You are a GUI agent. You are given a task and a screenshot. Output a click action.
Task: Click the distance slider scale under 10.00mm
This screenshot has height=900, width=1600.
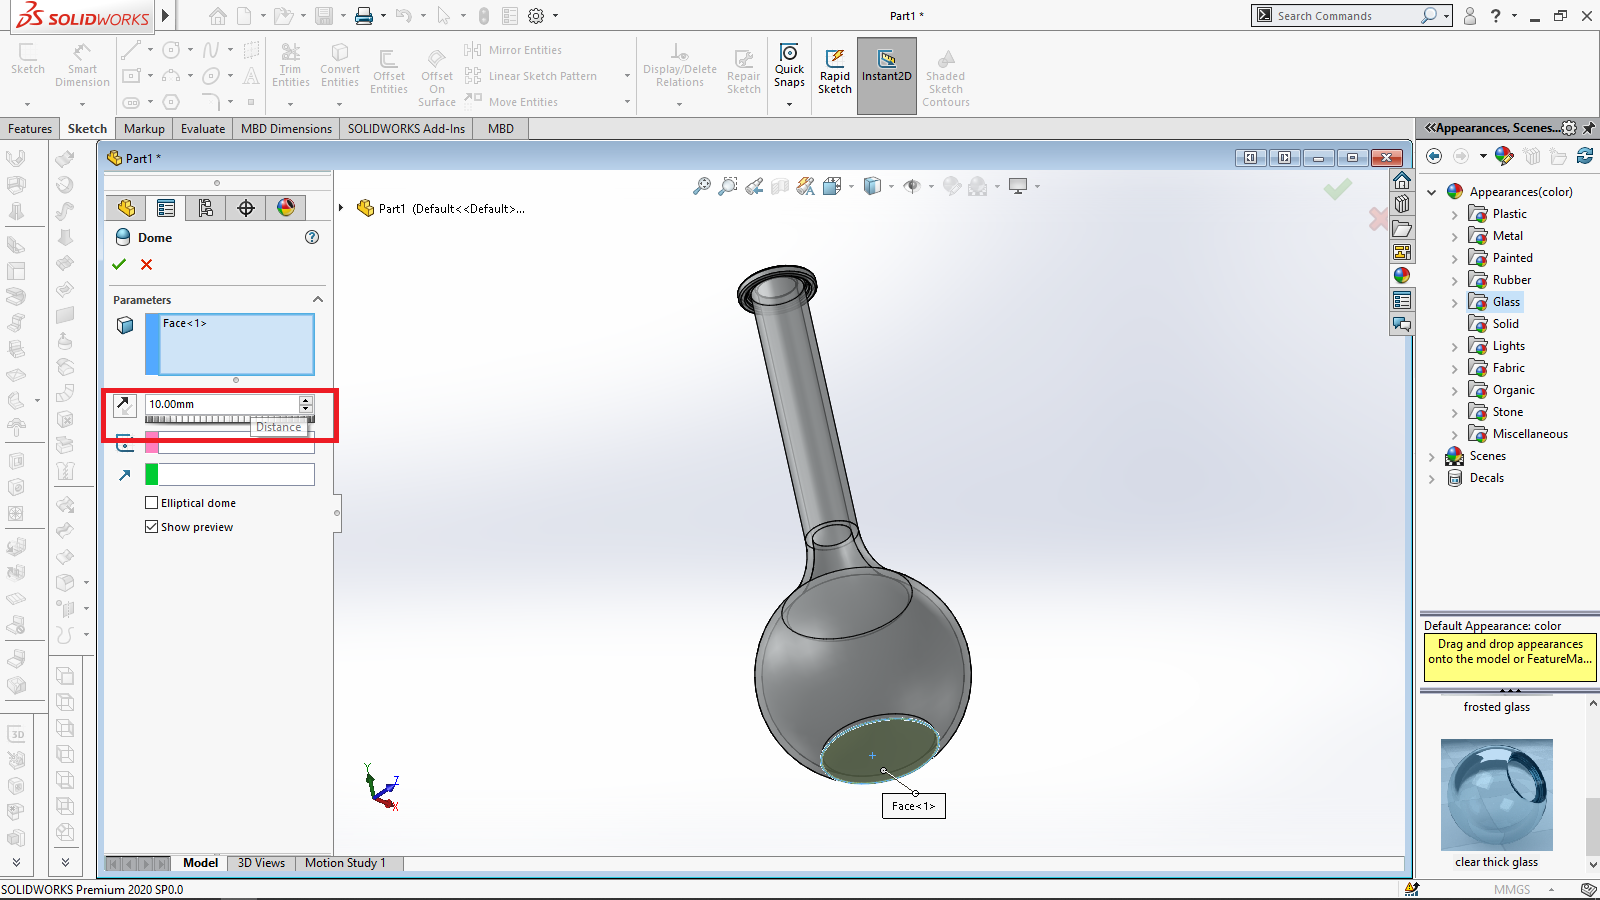[x=200, y=419]
